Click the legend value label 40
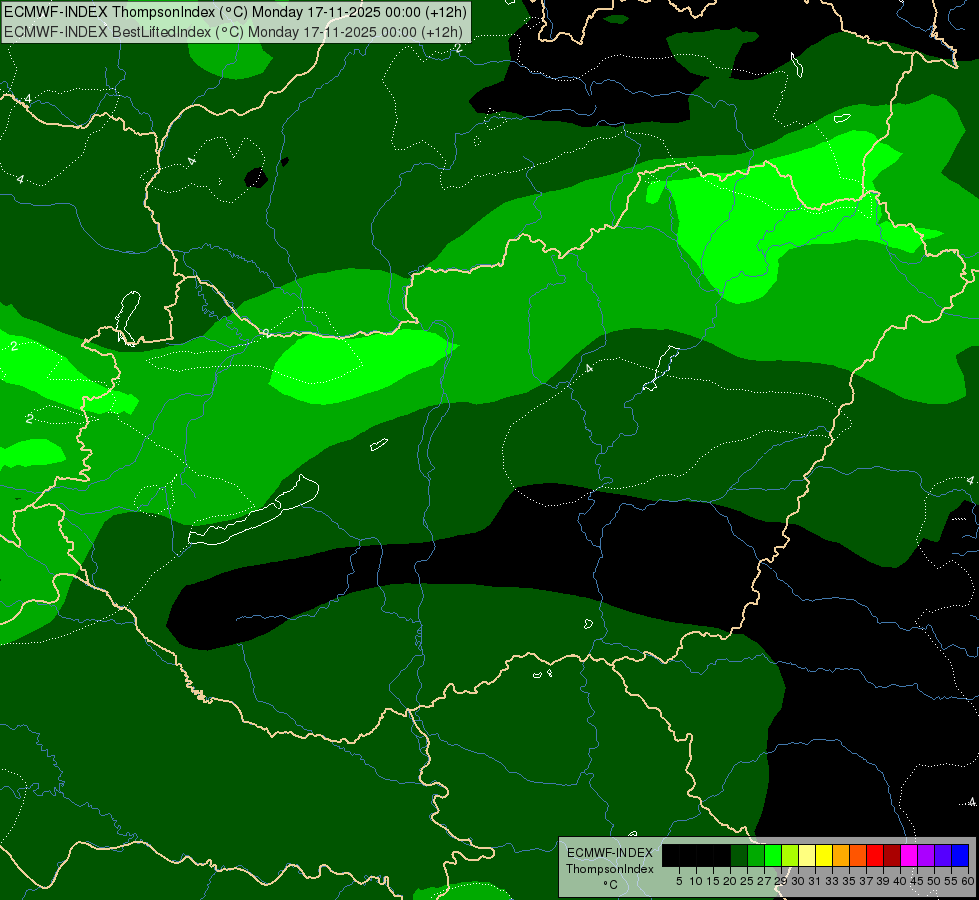This screenshot has height=900, width=979. (x=900, y=881)
